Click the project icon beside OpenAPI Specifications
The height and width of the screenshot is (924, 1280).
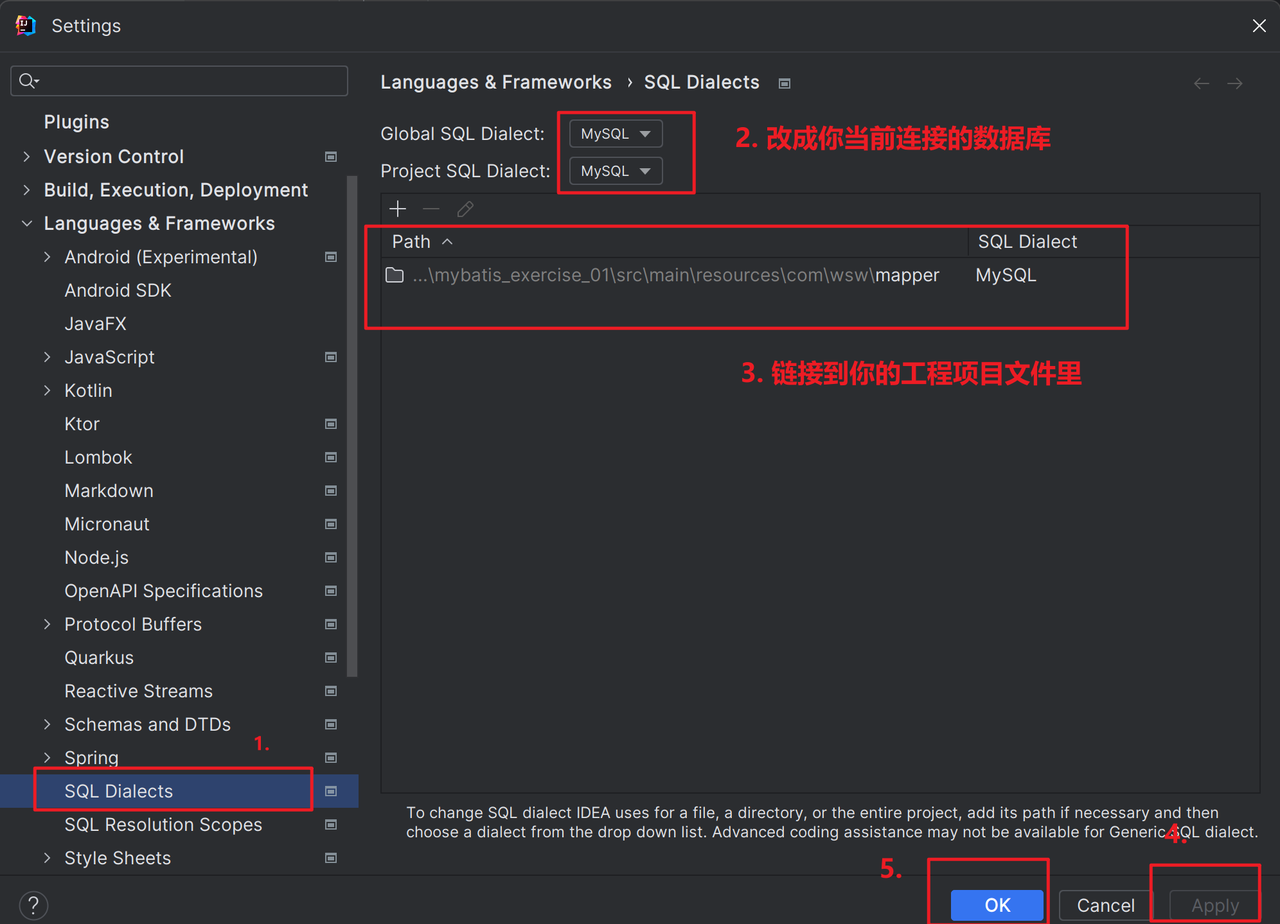pyautogui.click(x=331, y=591)
